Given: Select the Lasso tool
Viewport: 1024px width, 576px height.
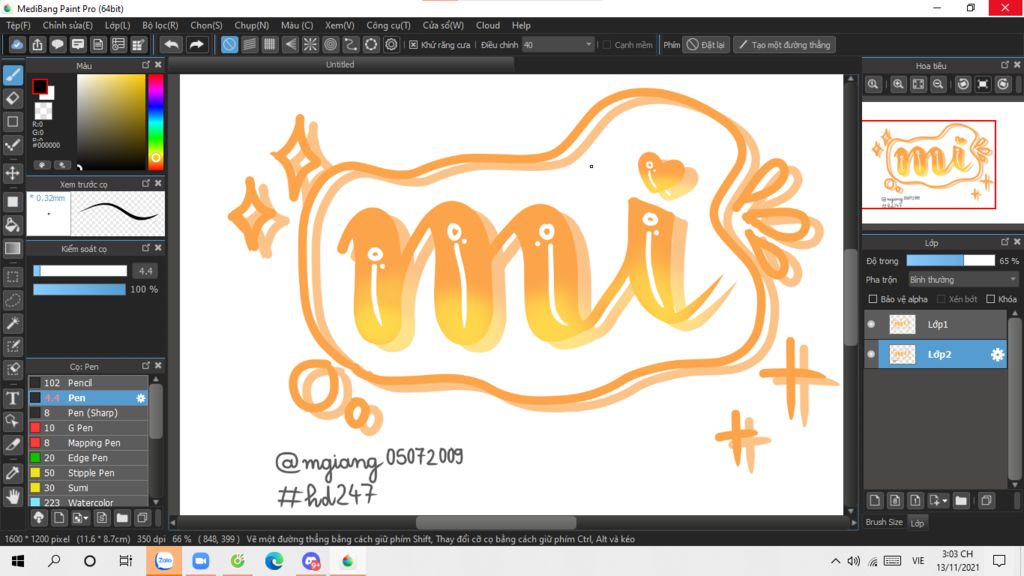Looking at the screenshot, I should [x=12, y=300].
